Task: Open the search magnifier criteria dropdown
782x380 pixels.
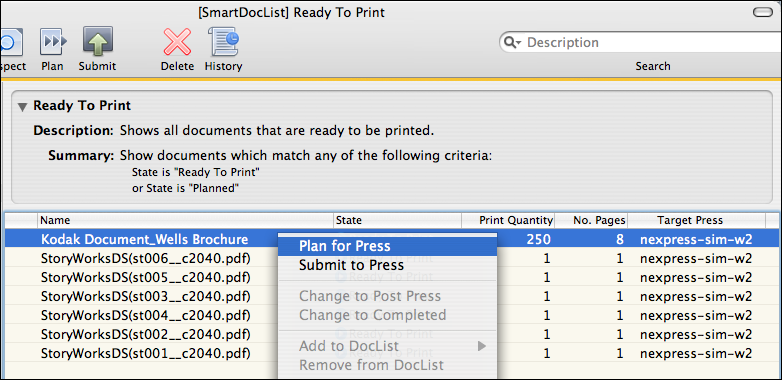Action: [x=512, y=43]
